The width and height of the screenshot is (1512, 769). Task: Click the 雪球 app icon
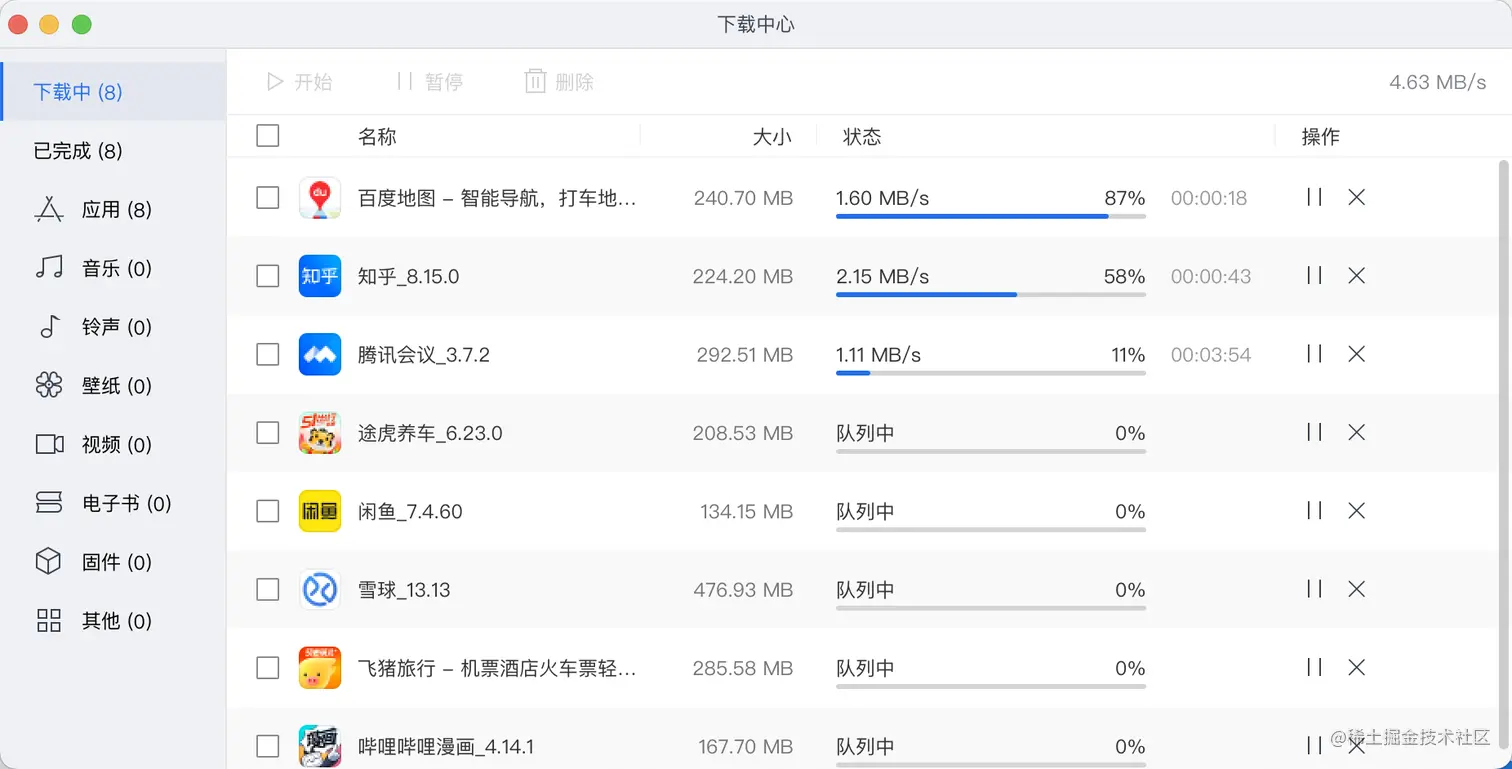[x=320, y=590]
